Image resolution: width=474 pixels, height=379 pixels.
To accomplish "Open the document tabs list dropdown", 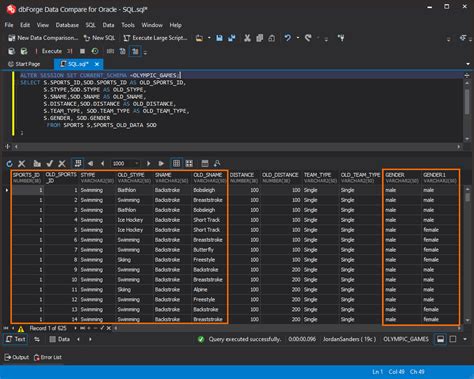I will [x=468, y=64].
